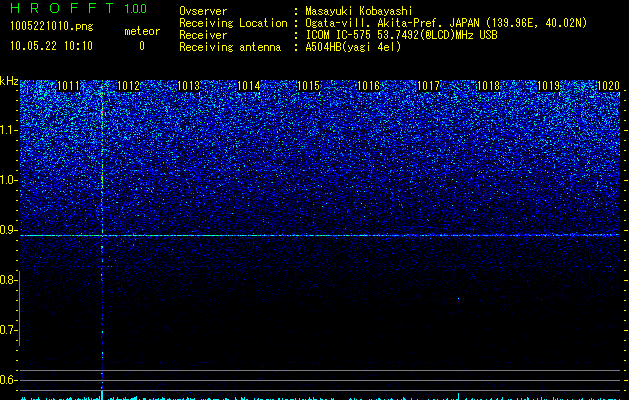
Task: Click the kHz axis unit label
Action: [9, 81]
